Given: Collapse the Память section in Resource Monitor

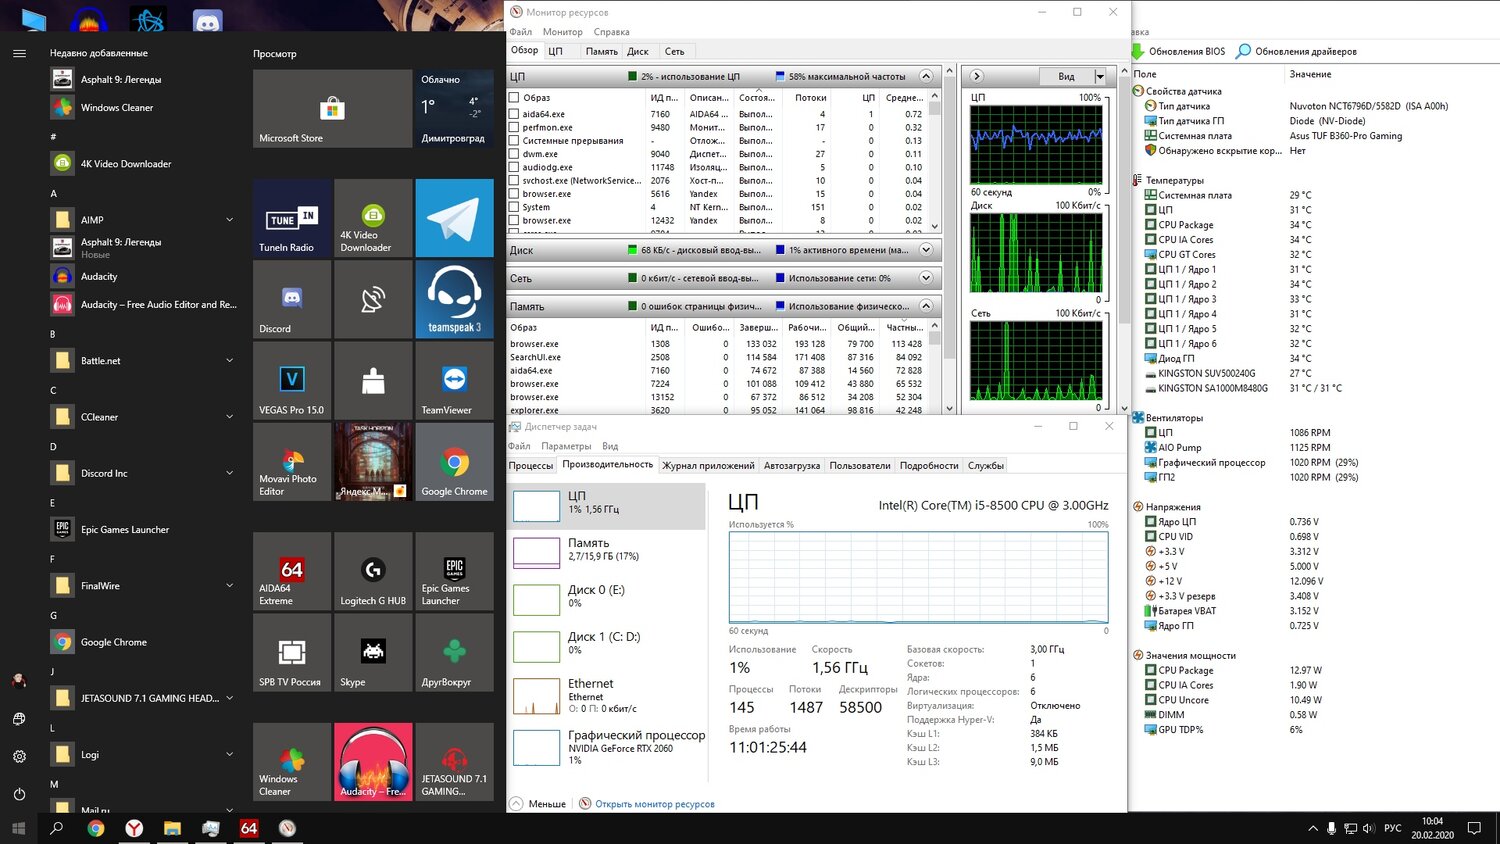Looking at the screenshot, I should coord(926,306).
